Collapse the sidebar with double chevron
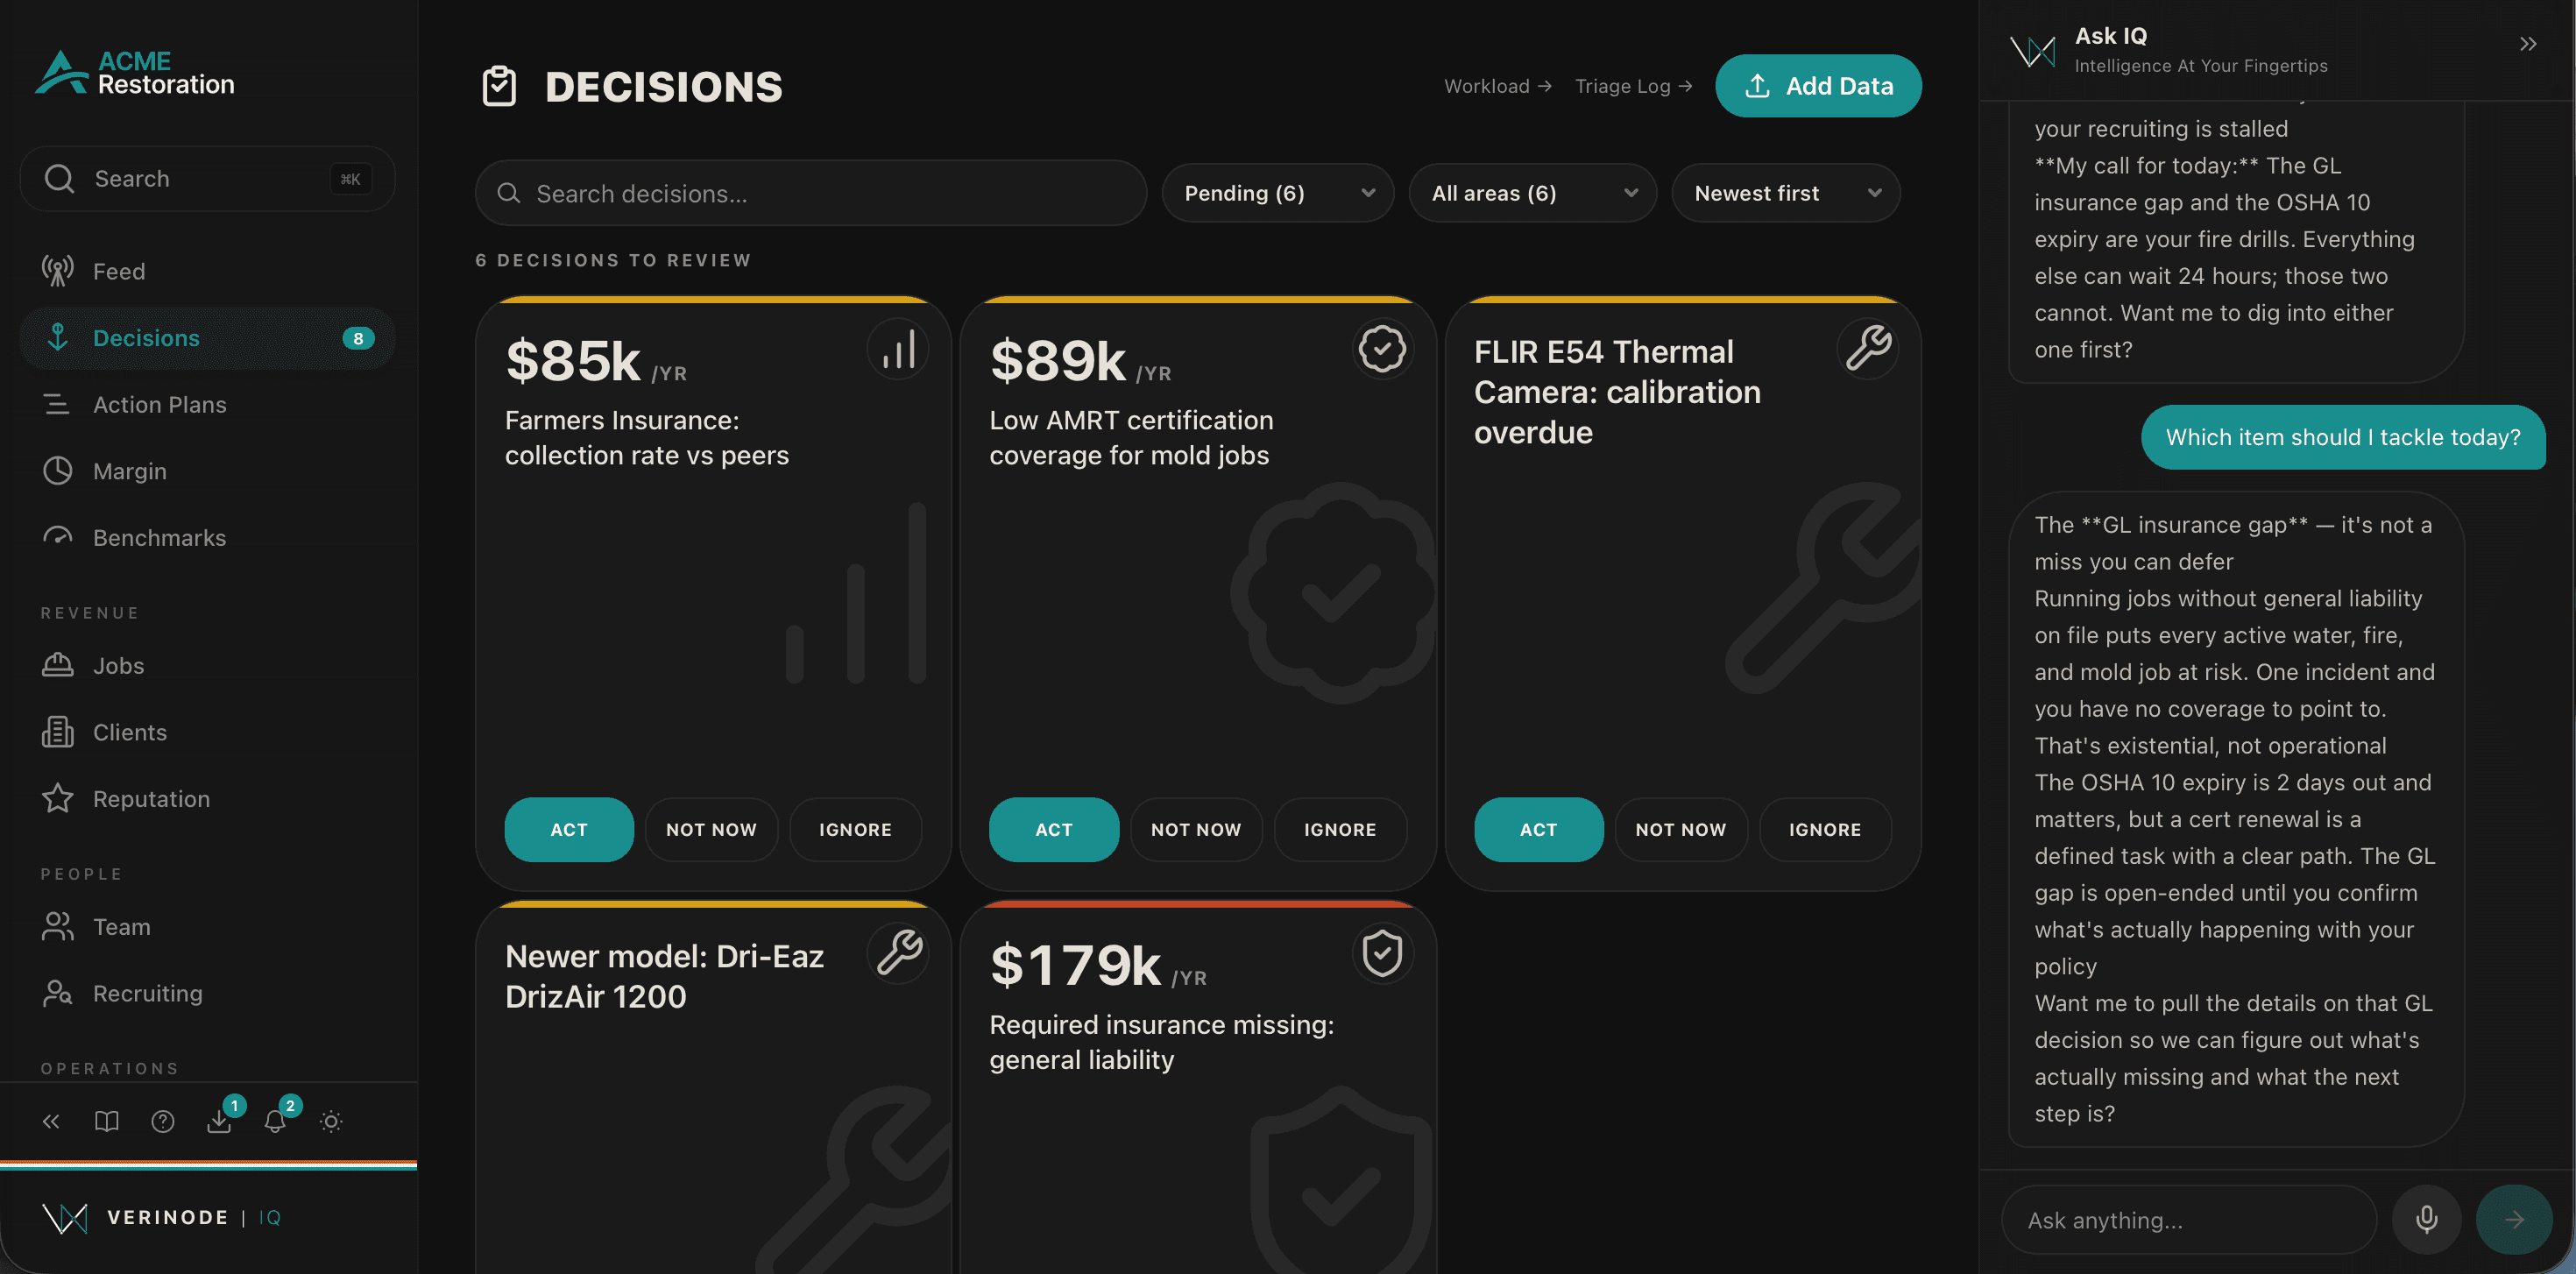2576x1274 pixels. pos(51,1121)
